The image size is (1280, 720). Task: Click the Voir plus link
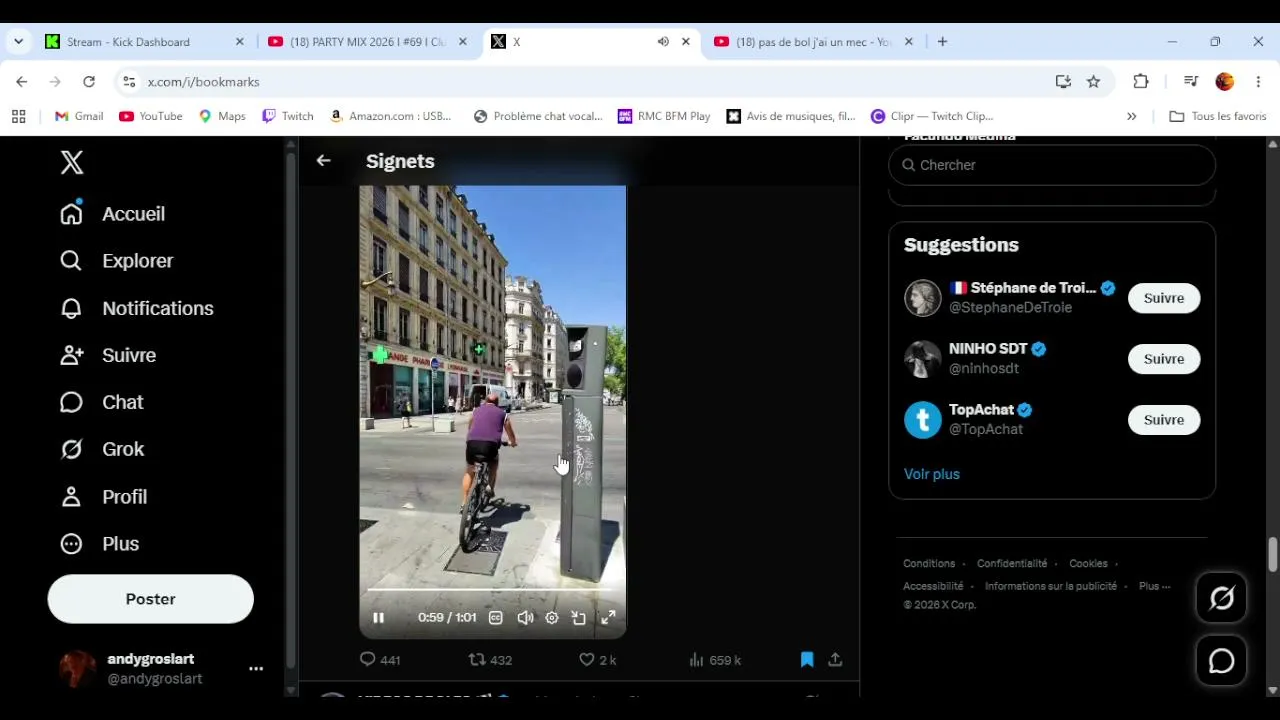[x=932, y=474]
